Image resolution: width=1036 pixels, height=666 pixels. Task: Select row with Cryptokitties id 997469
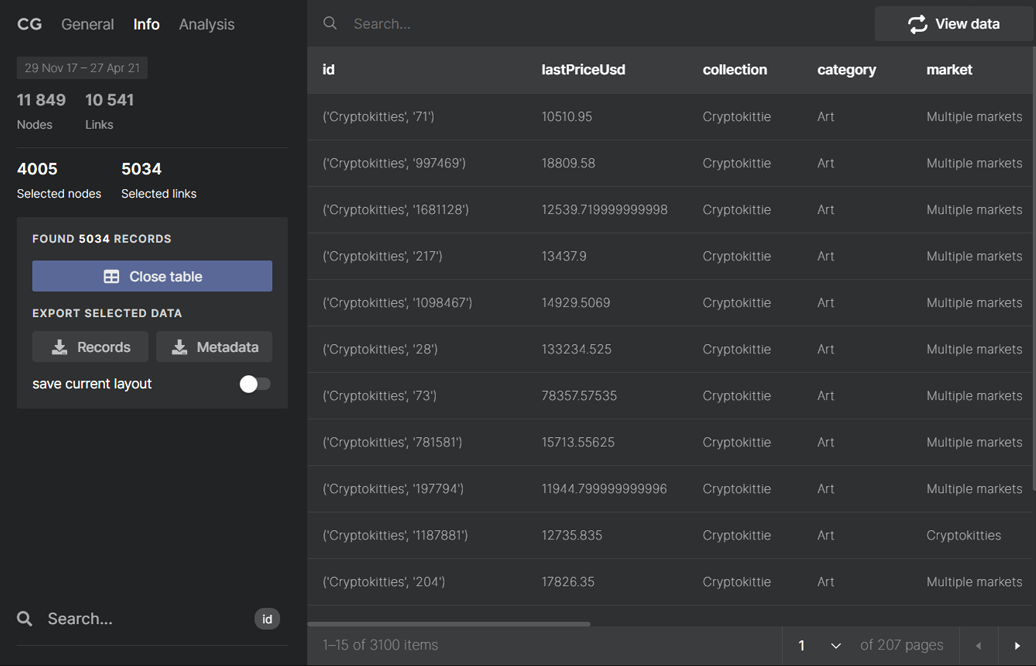pyautogui.click(x=394, y=163)
